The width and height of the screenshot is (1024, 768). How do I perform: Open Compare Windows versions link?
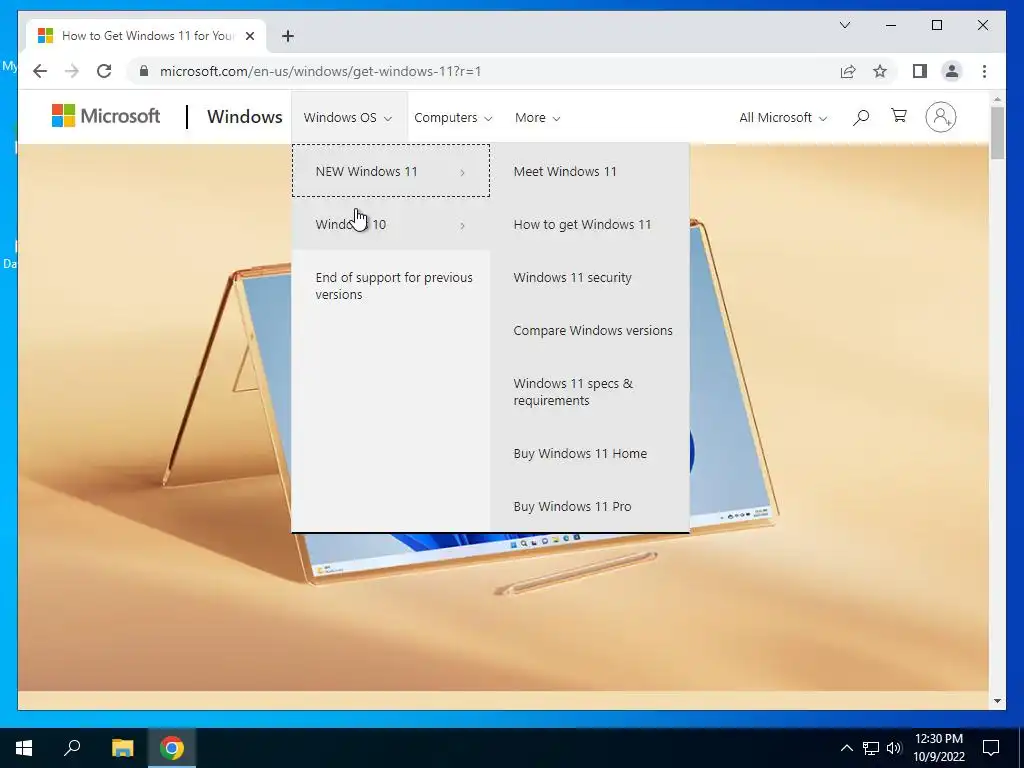coord(592,330)
